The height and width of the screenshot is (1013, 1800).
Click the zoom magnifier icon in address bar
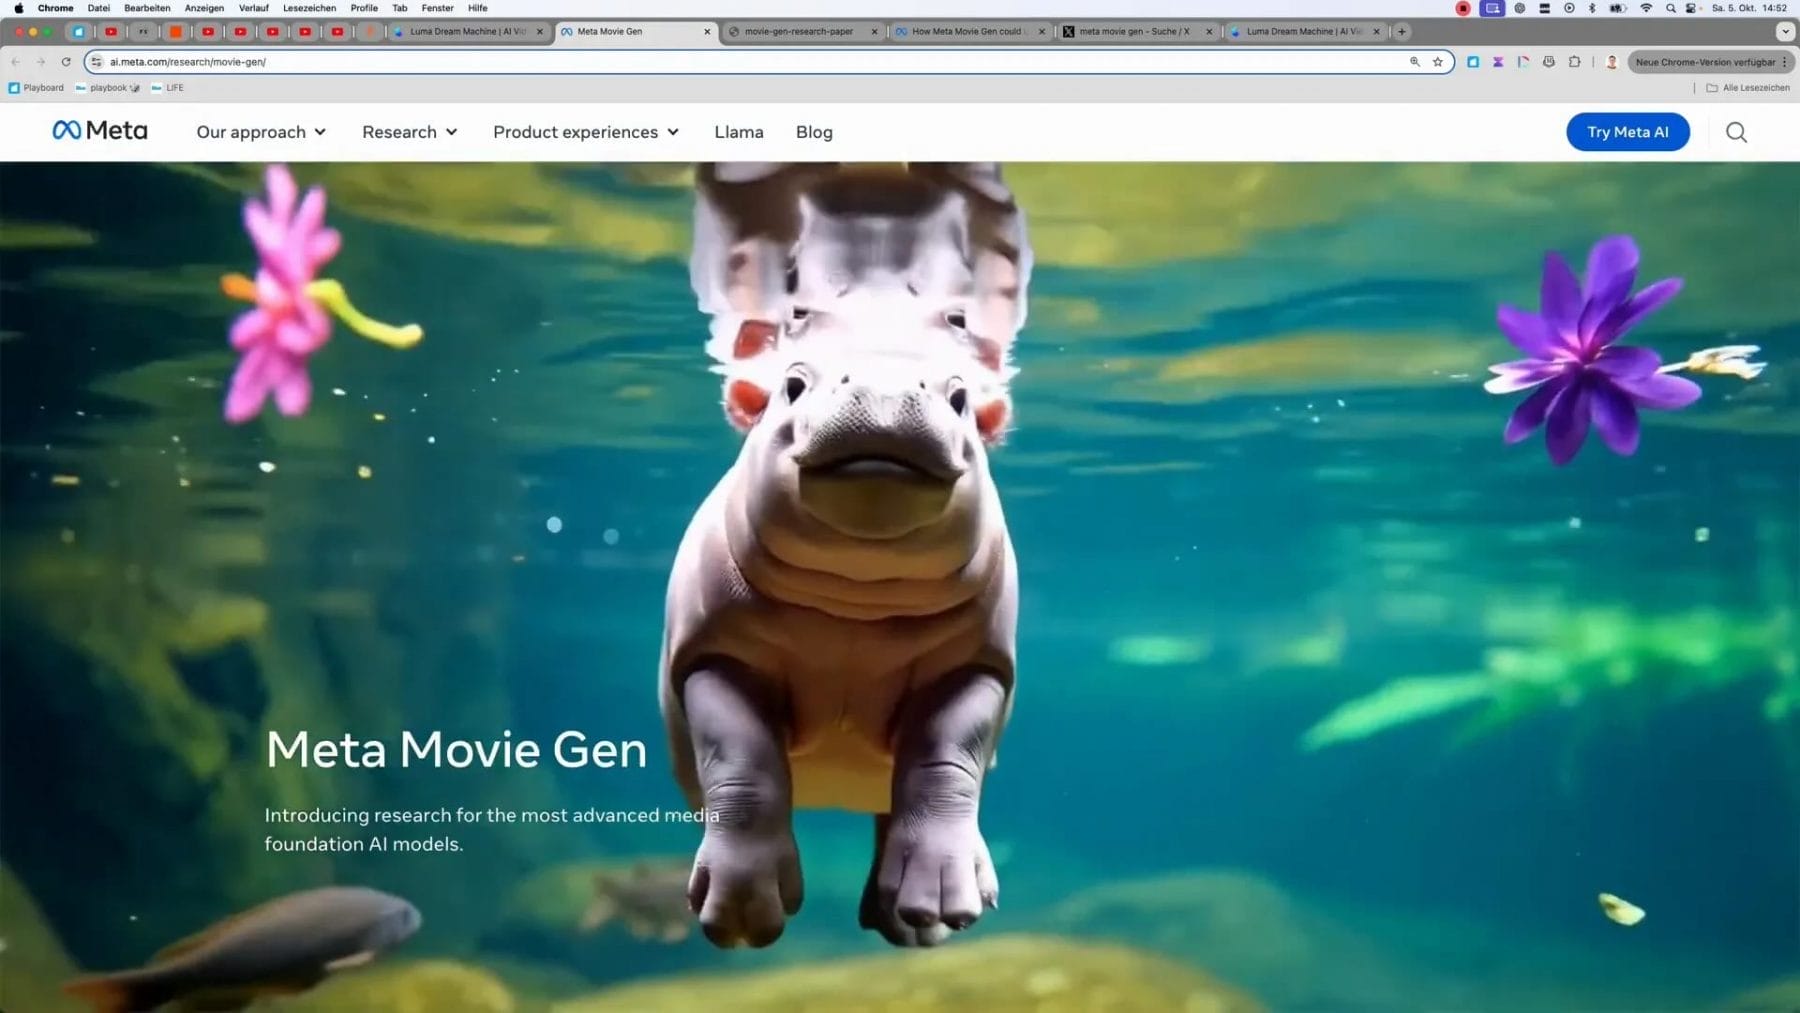pos(1414,62)
